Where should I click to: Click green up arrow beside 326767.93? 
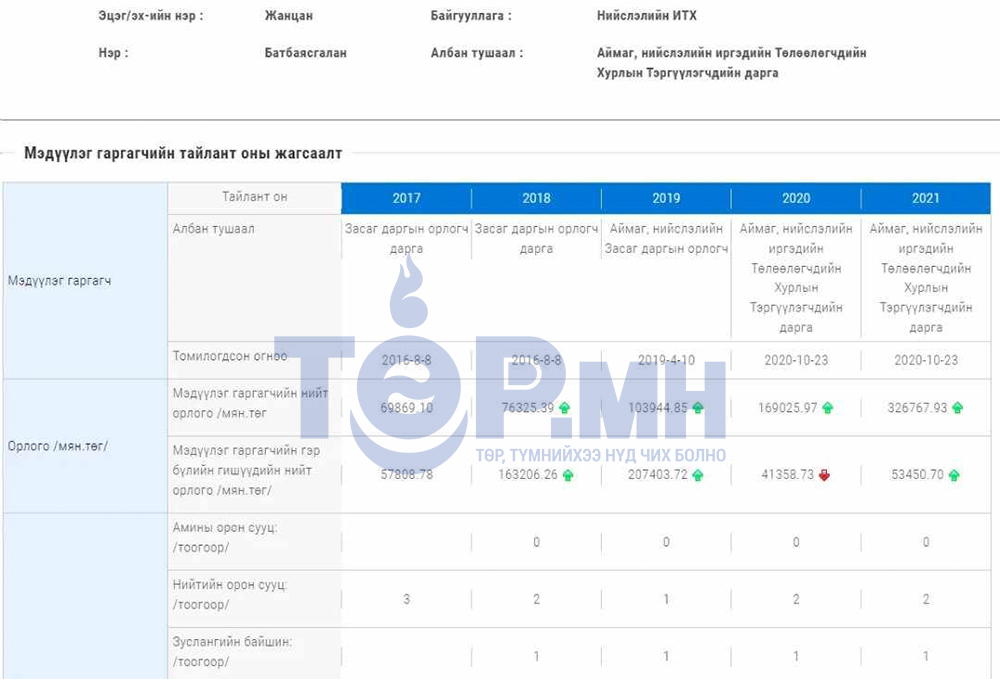click(x=957, y=408)
